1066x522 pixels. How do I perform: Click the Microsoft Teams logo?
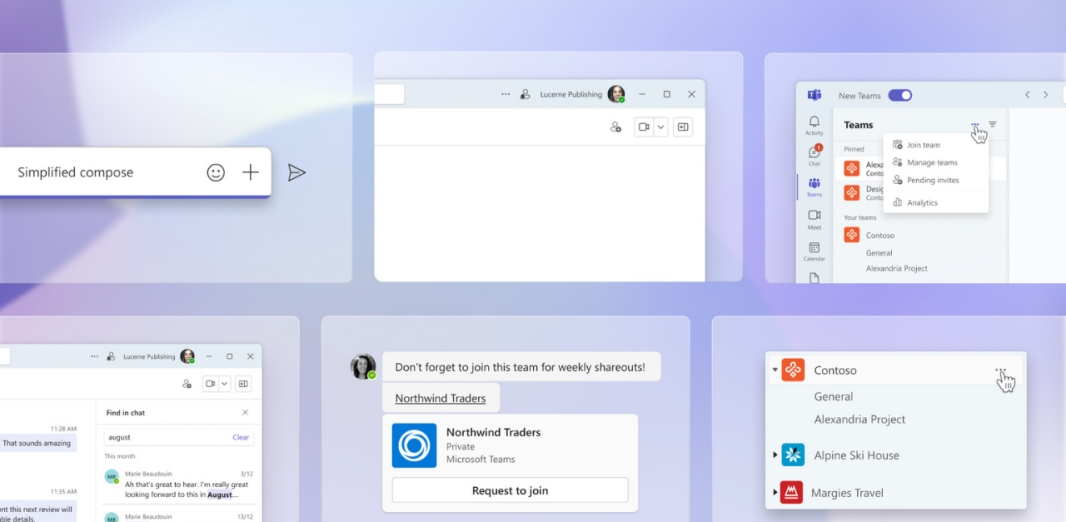tap(814, 95)
